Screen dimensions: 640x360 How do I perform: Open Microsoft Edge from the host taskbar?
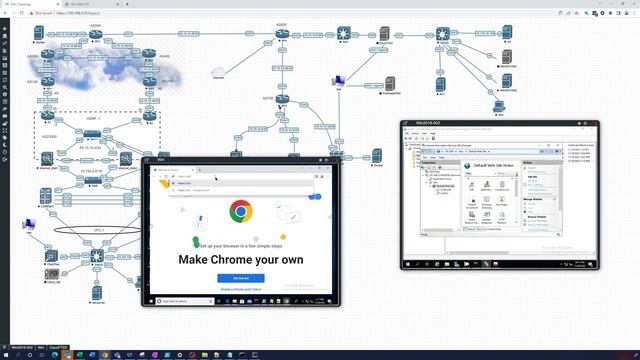pos(55,355)
